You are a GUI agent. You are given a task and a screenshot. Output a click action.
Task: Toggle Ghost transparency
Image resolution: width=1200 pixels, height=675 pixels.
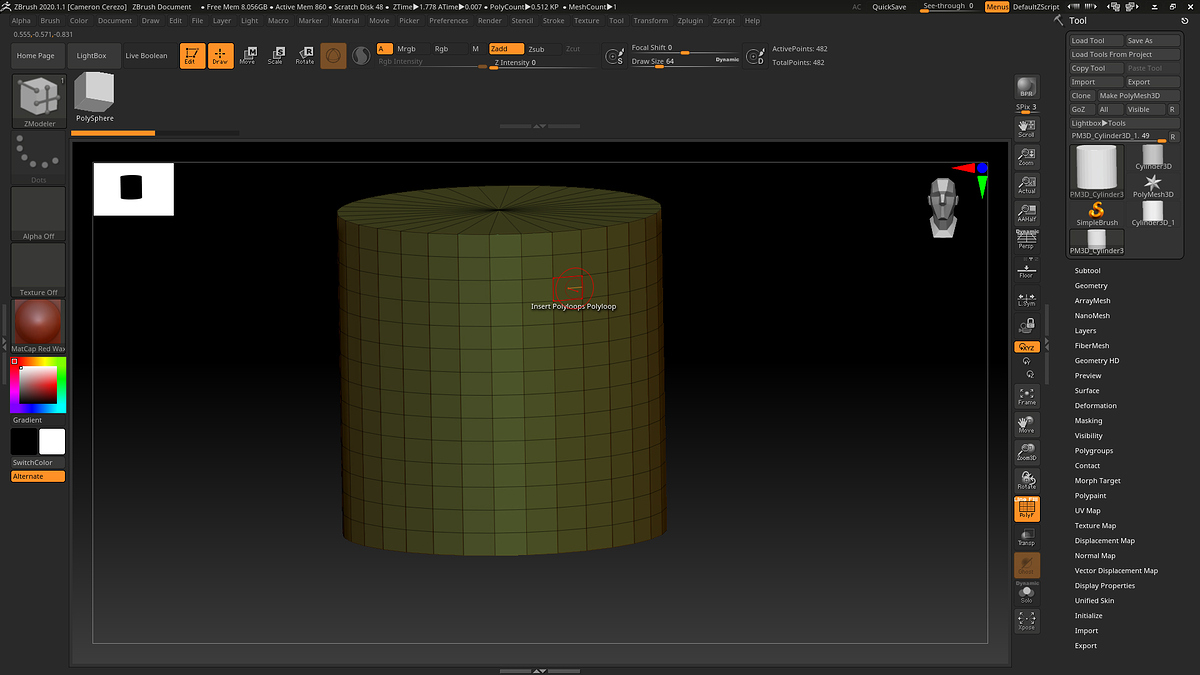click(x=1026, y=565)
